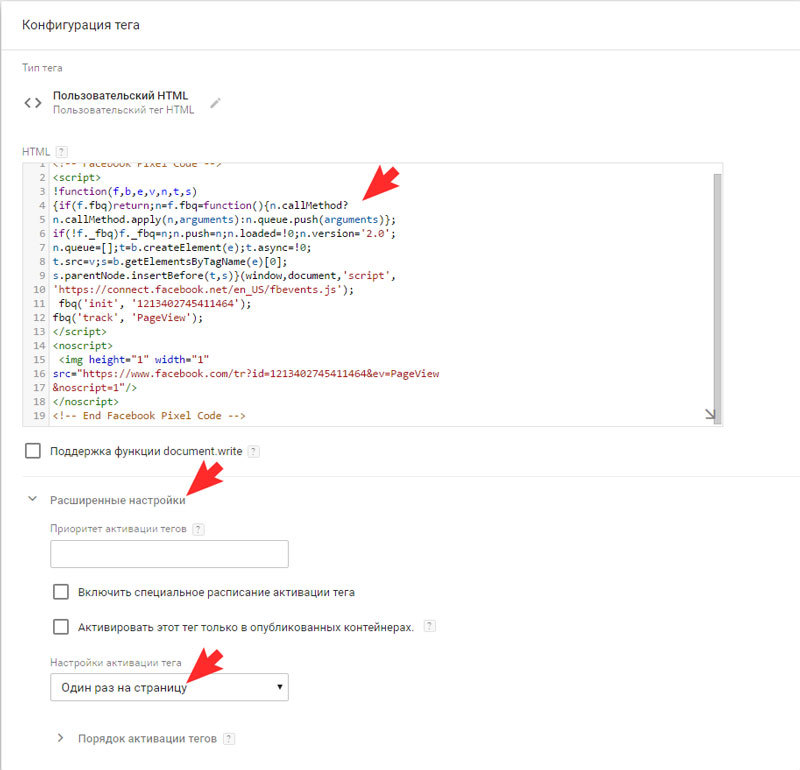Click the Расширенные настройки label
The height and width of the screenshot is (770, 800).
(x=118, y=500)
